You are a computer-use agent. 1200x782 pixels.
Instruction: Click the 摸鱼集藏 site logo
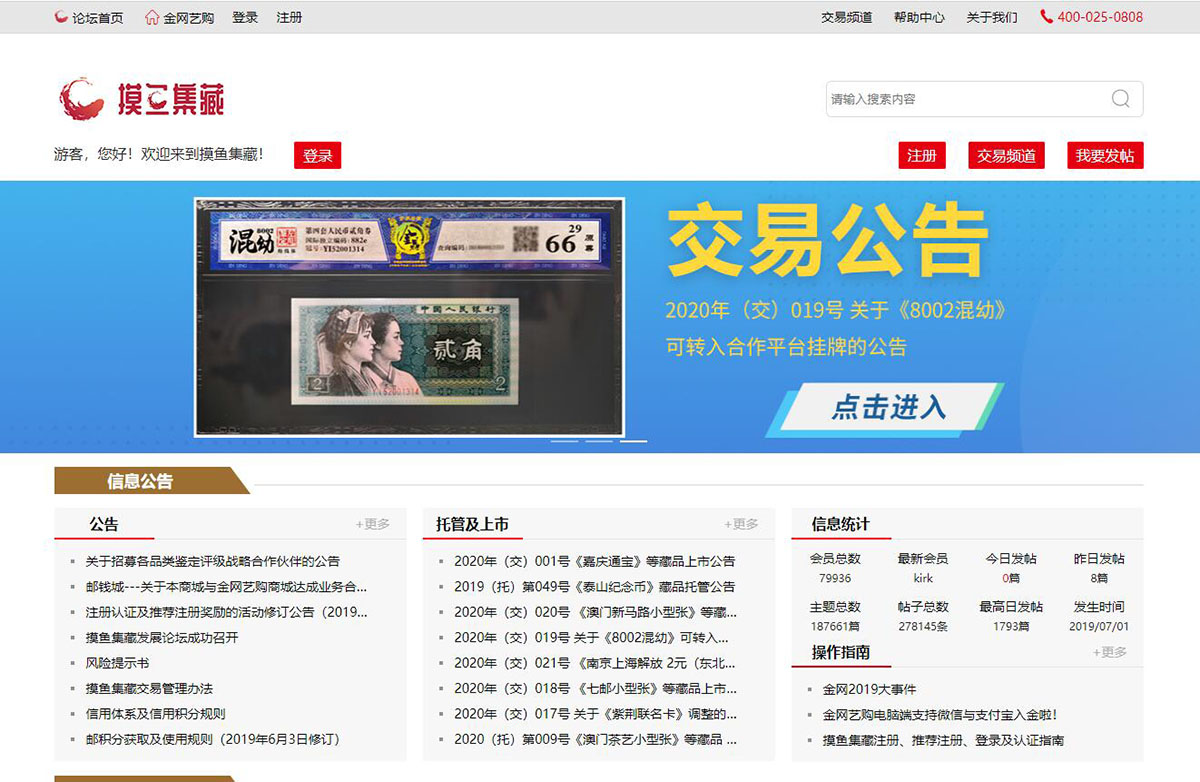point(141,98)
